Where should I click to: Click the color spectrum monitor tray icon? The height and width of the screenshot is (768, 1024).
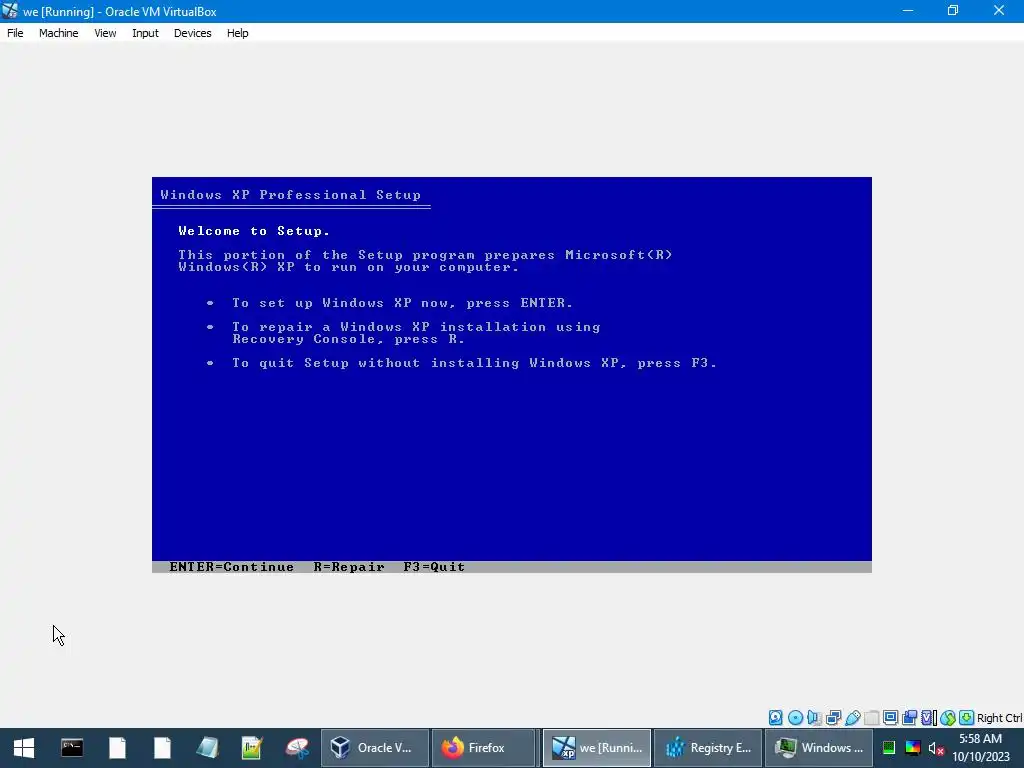[x=913, y=748]
